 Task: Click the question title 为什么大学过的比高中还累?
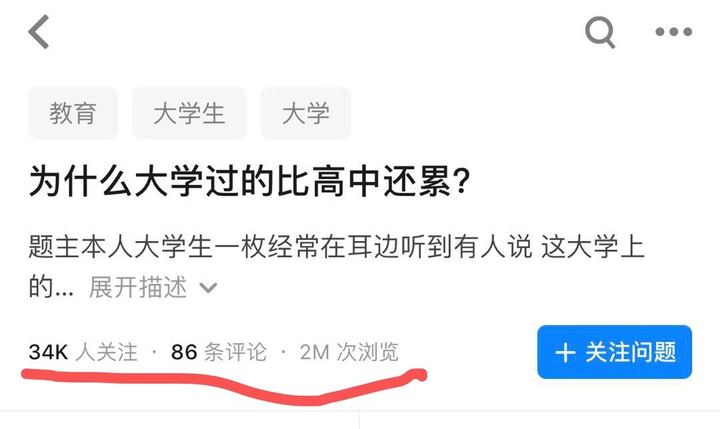tap(250, 181)
